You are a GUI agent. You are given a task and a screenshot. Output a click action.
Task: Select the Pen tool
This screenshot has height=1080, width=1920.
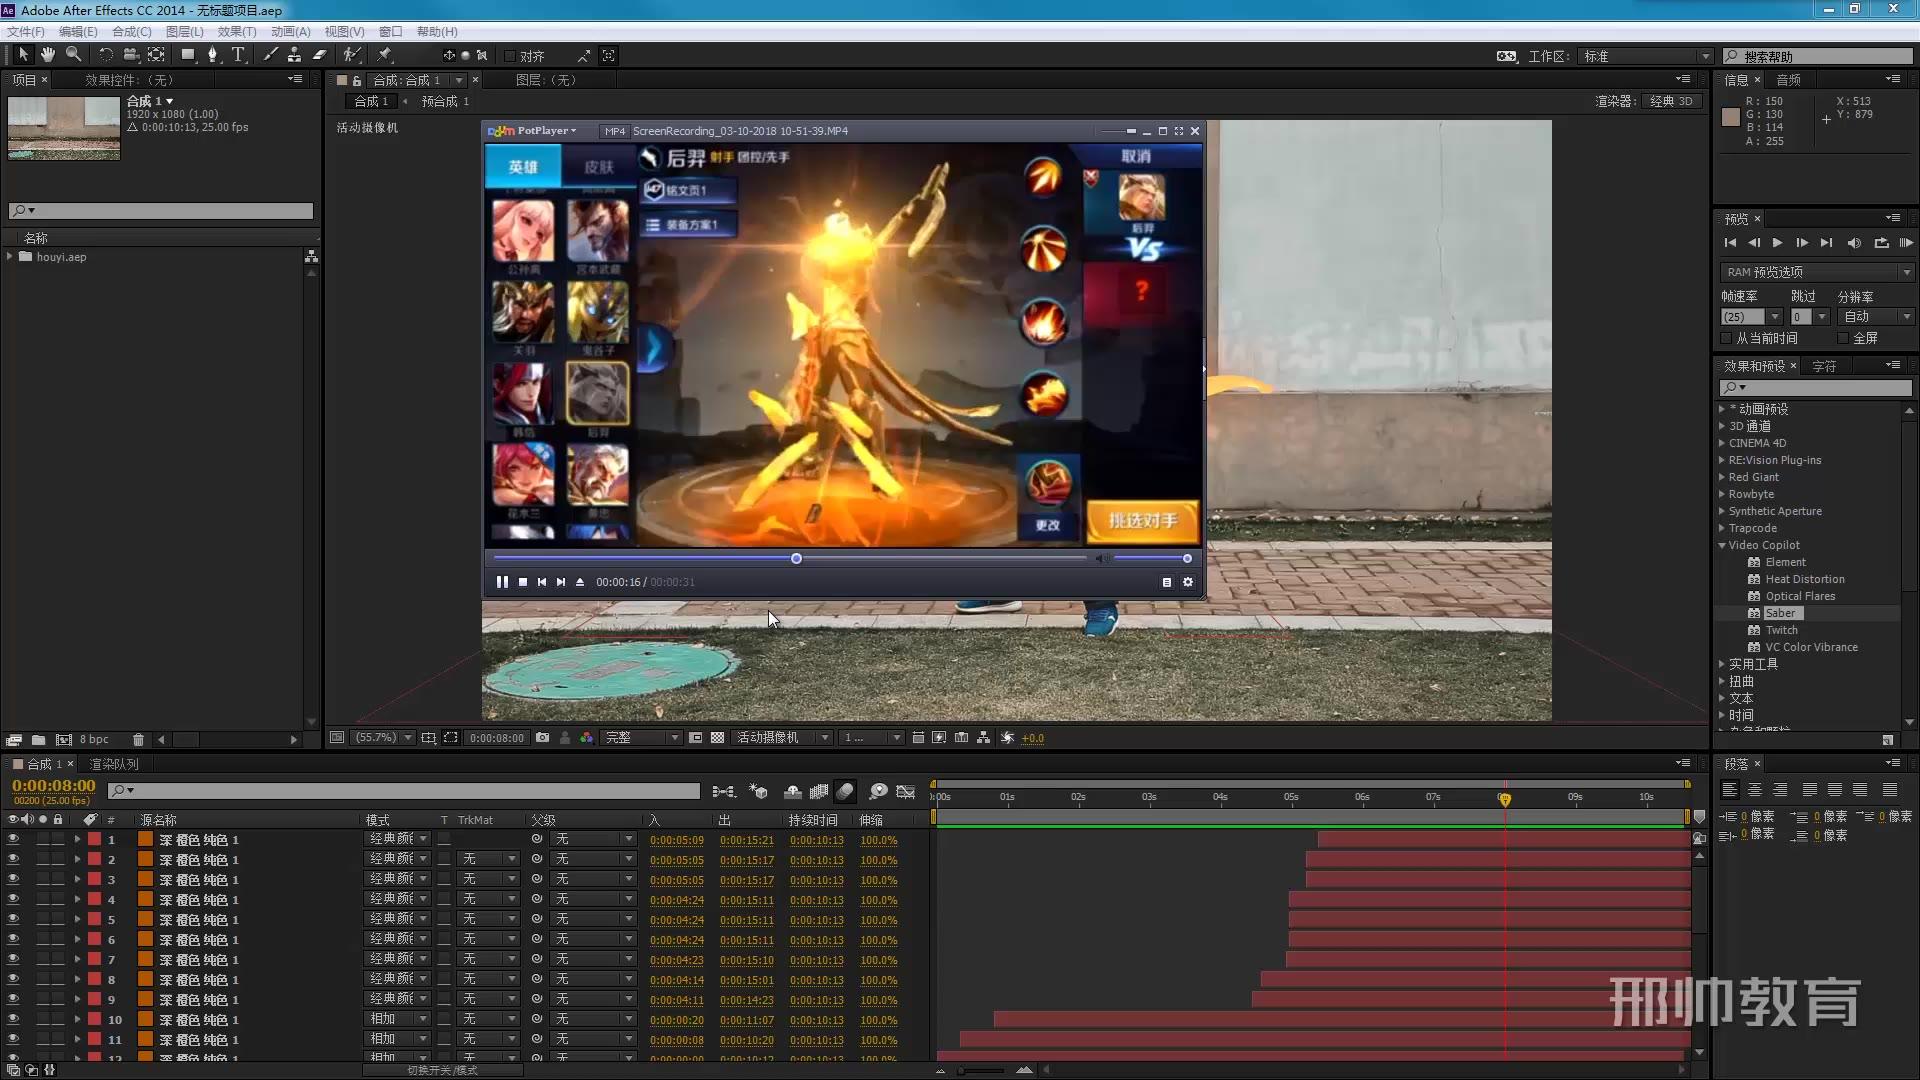[x=212, y=55]
